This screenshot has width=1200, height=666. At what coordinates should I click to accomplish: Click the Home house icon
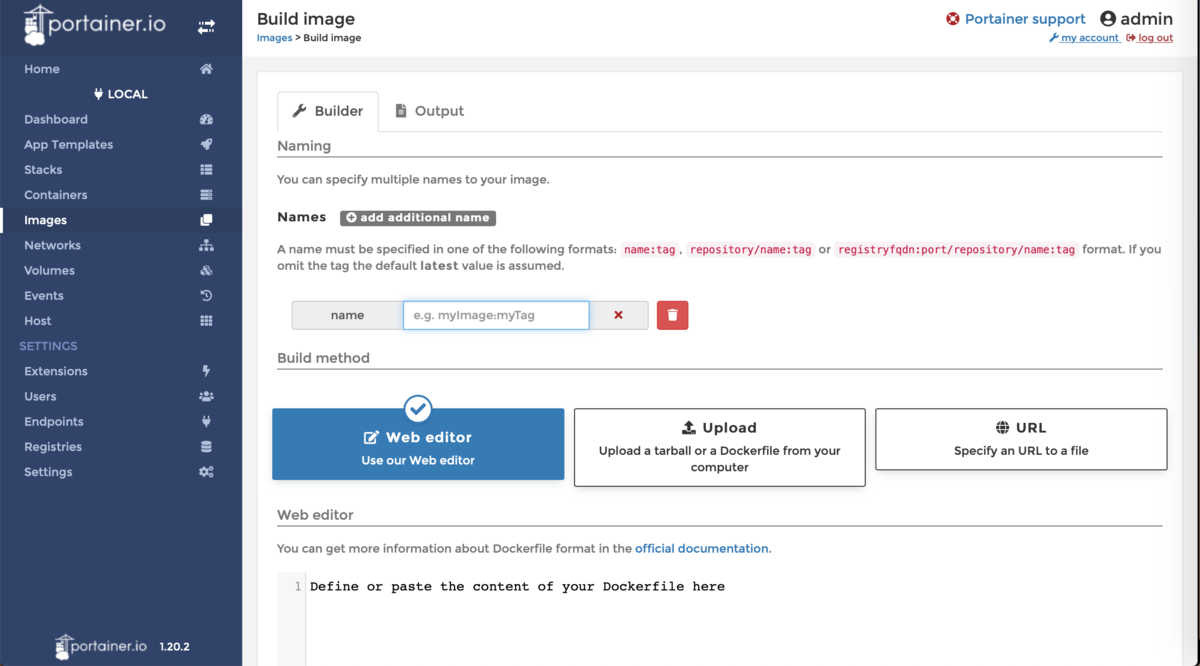(x=206, y=69)
